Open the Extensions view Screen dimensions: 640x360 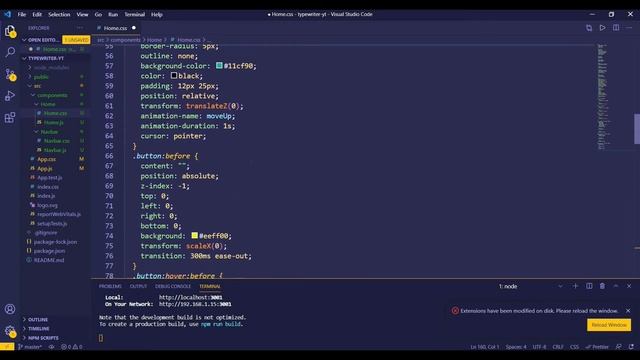point(10,118)
